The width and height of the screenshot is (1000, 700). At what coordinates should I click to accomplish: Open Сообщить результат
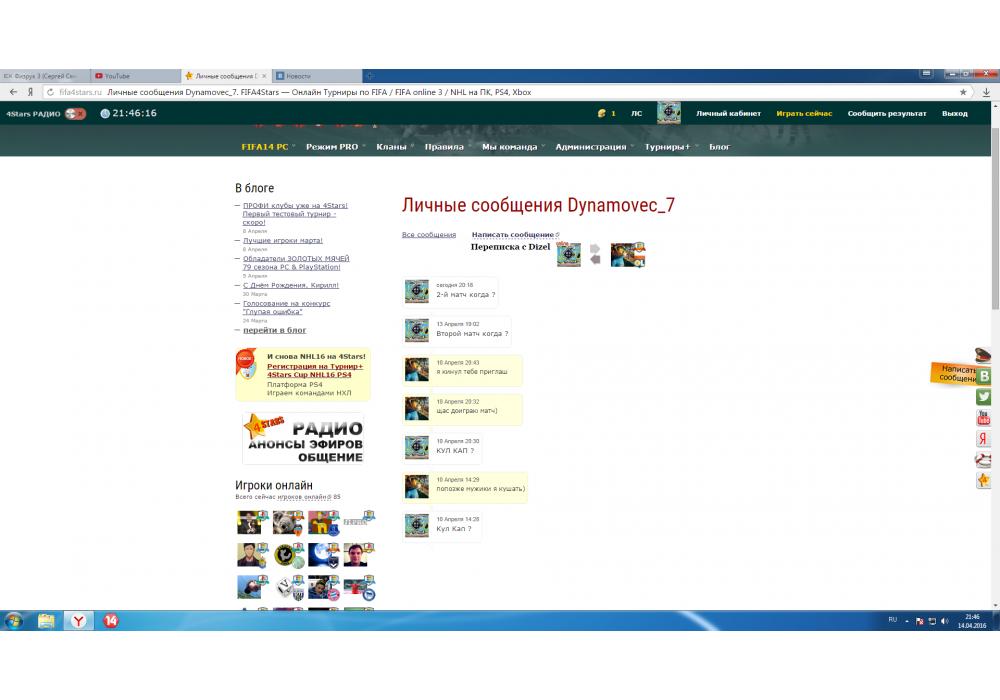tap(886, 113)
